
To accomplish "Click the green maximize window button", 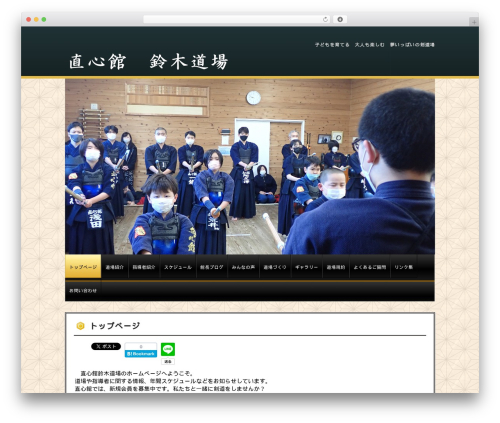I will click(44, 19).
